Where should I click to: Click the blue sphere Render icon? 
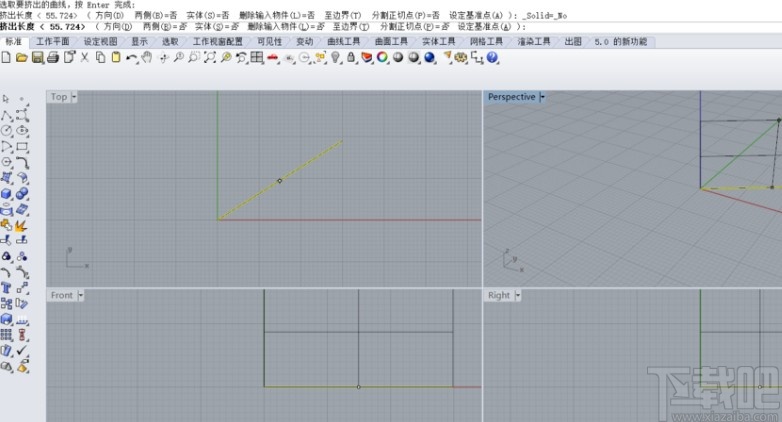click(429, 58)
